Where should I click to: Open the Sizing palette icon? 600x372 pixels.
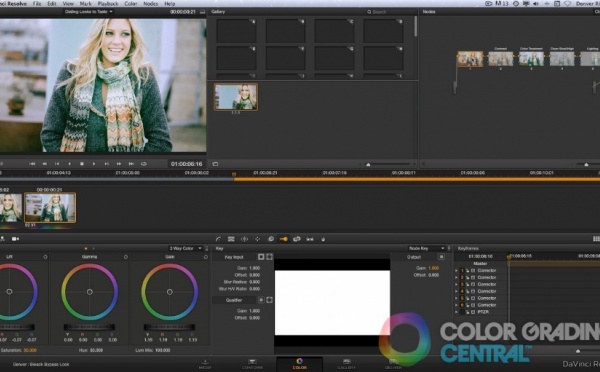[297, 239]
